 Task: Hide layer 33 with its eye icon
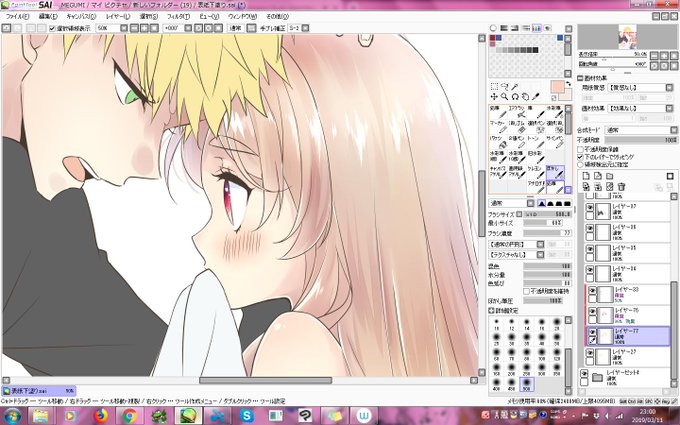(592, 291)
